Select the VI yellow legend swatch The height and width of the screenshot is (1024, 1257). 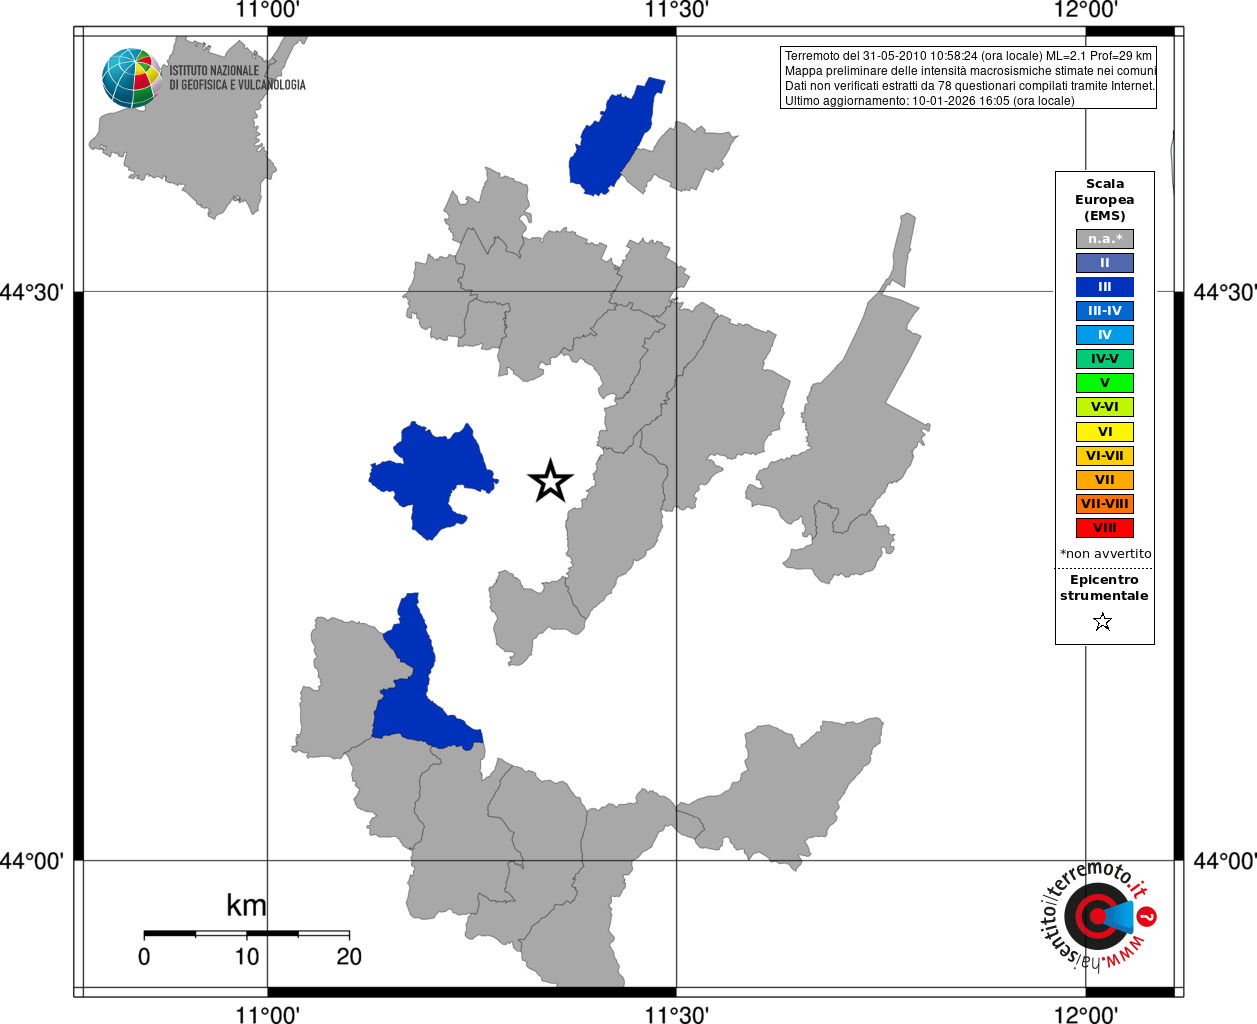(1105, 432)
